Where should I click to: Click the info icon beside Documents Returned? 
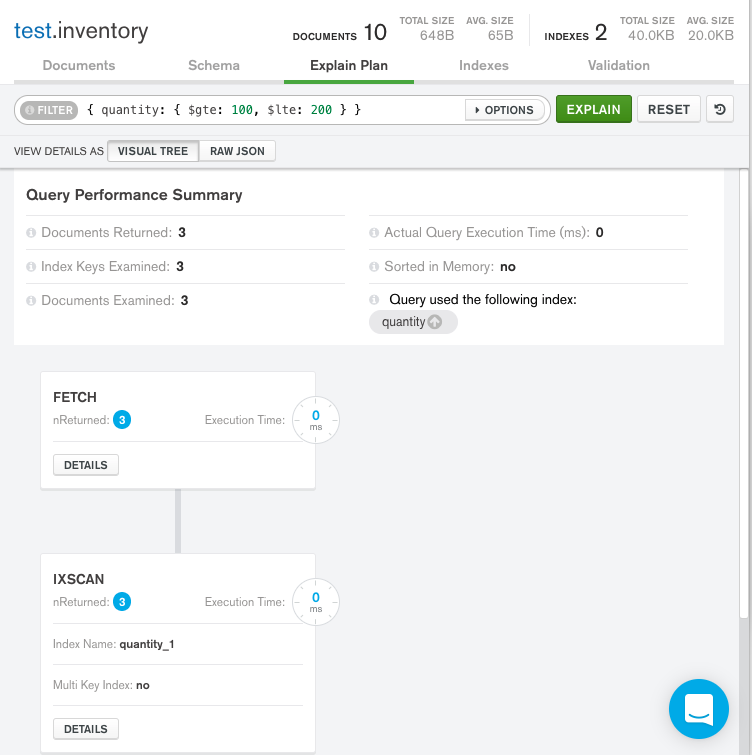click(x=32, y=233)
